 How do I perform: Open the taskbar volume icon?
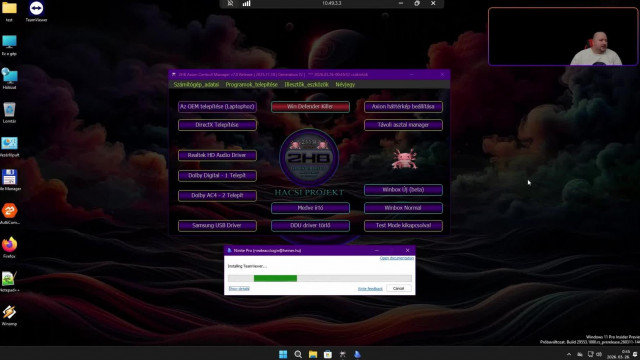click(x=599, y=354)
